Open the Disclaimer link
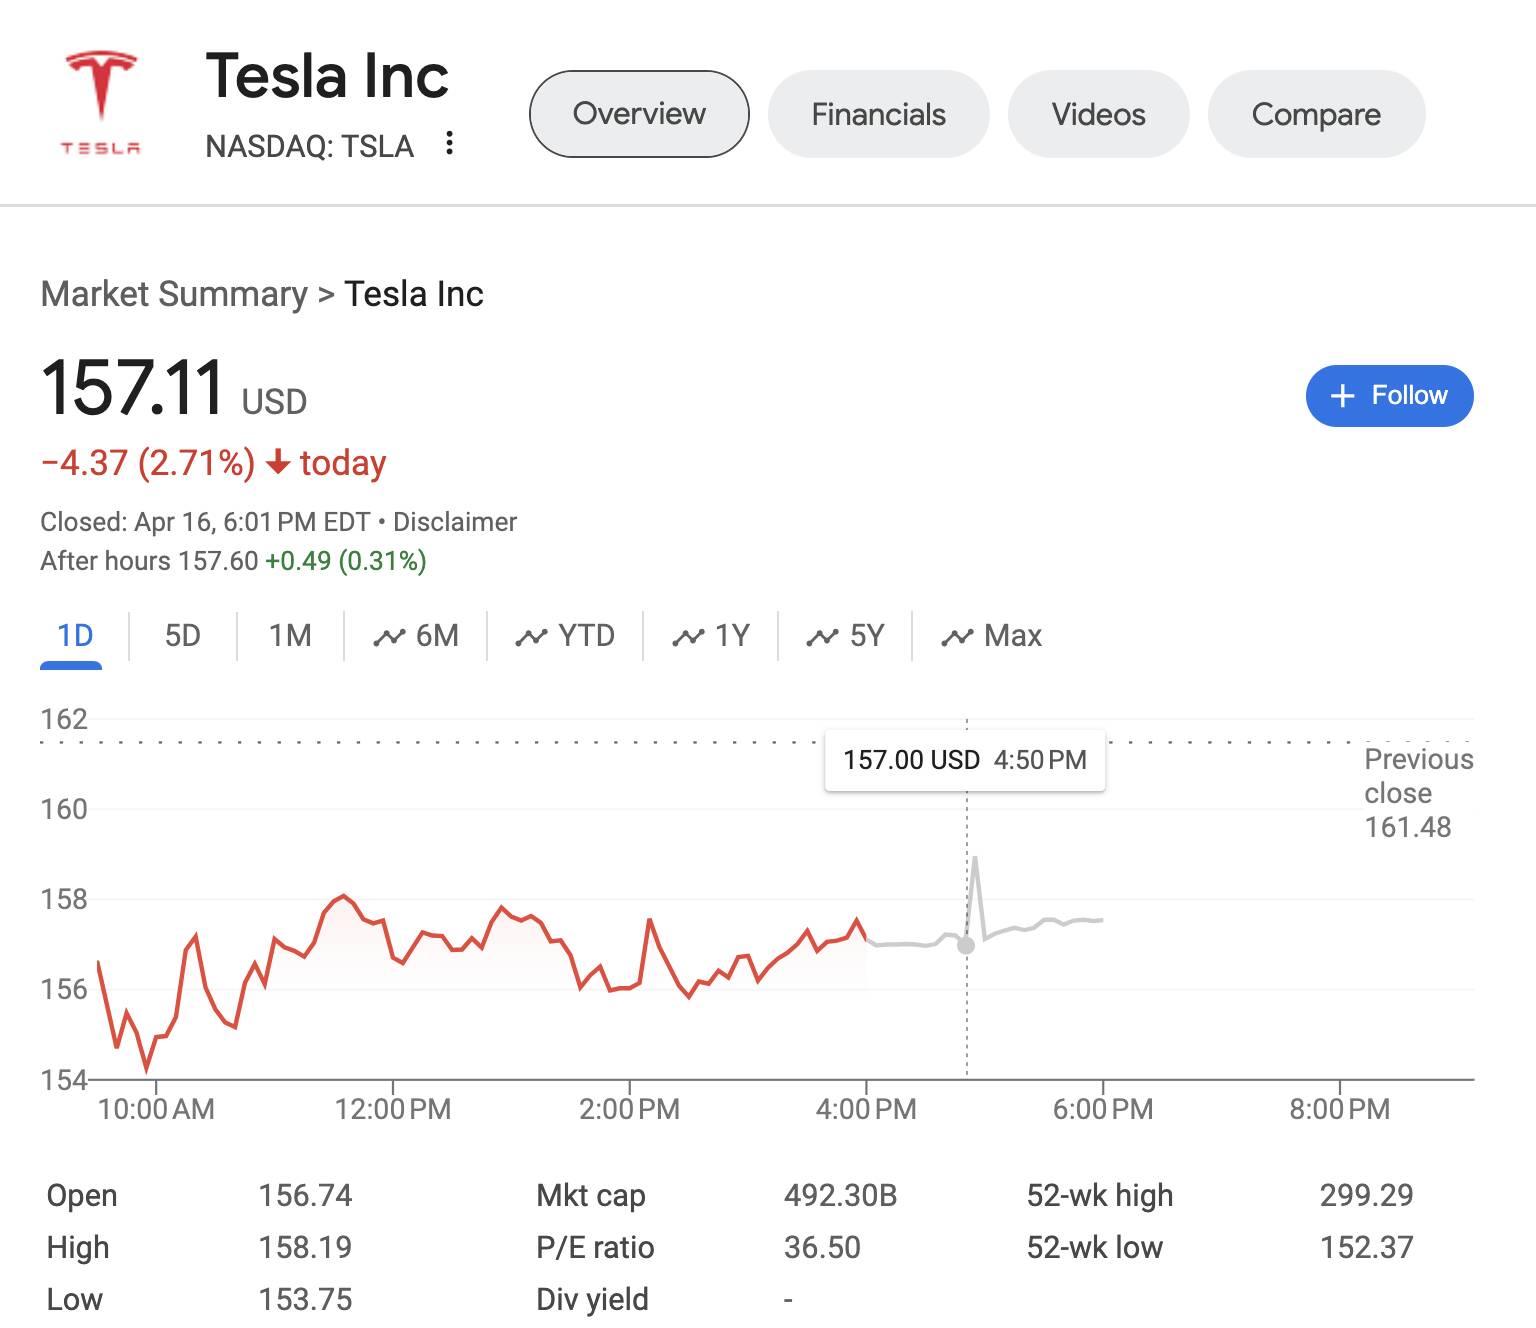Screen dimensions: 1536x1328 point(455,522)
